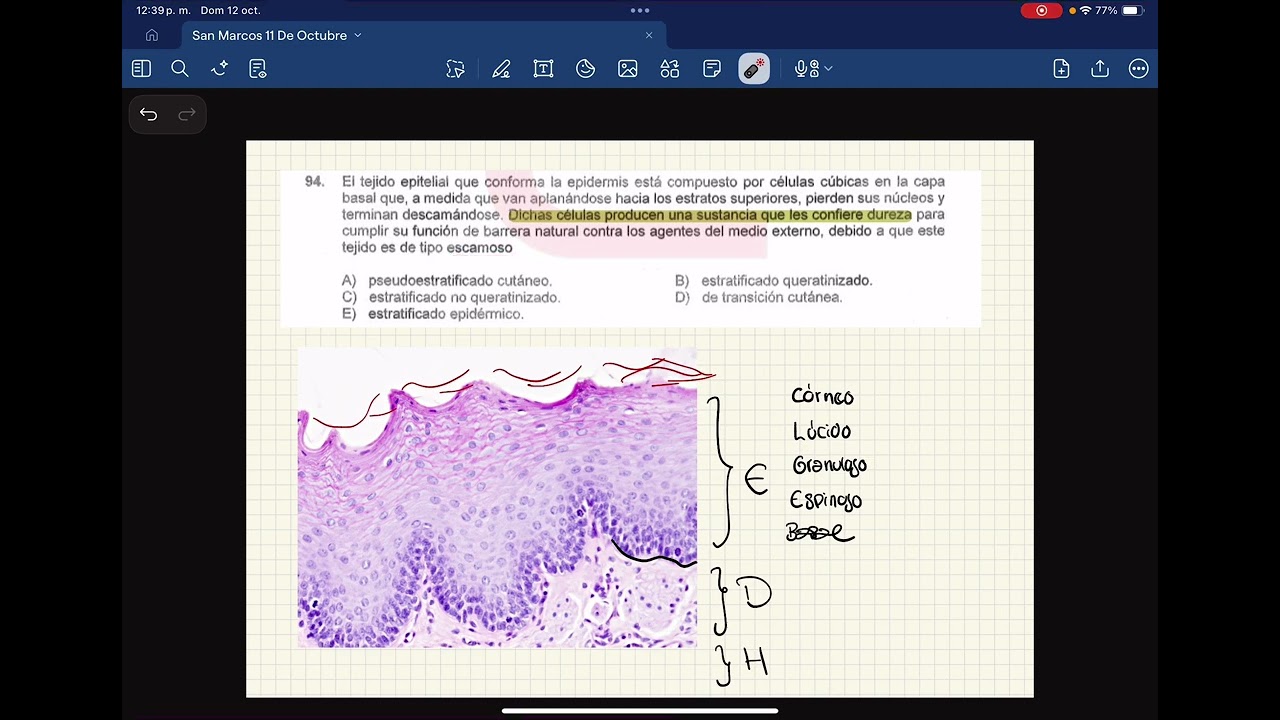
Task: Go to the home library icon
Action: (152, 35)
